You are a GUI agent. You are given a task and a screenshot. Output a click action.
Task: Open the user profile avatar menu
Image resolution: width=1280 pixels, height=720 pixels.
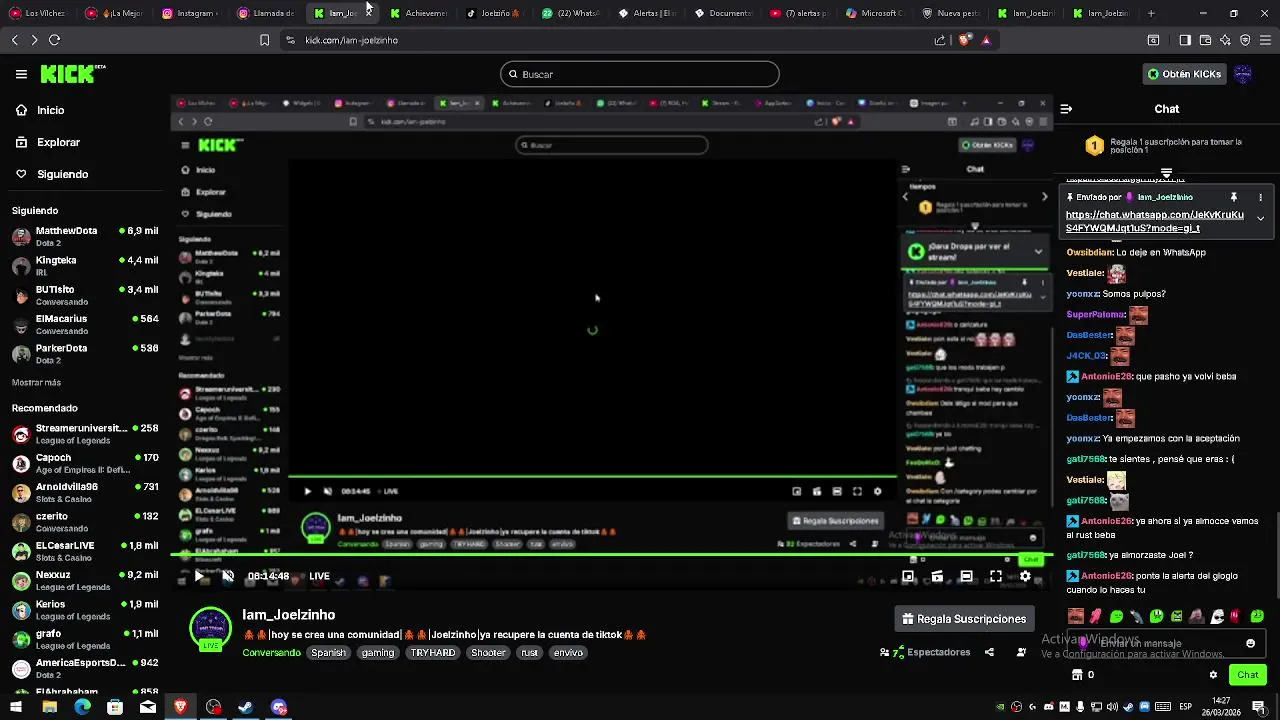click(x=1243, y=74)
